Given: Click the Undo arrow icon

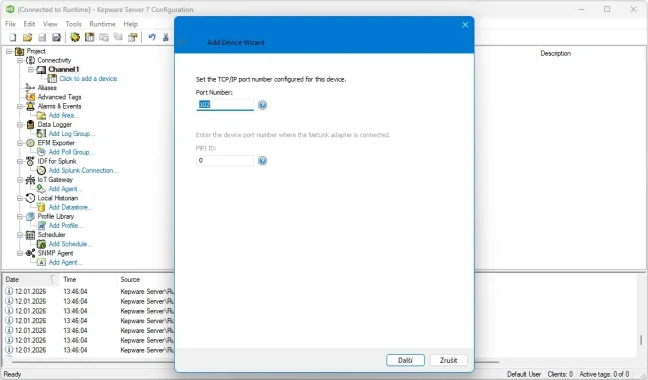Looking at the screenshot, I should 152,38.
